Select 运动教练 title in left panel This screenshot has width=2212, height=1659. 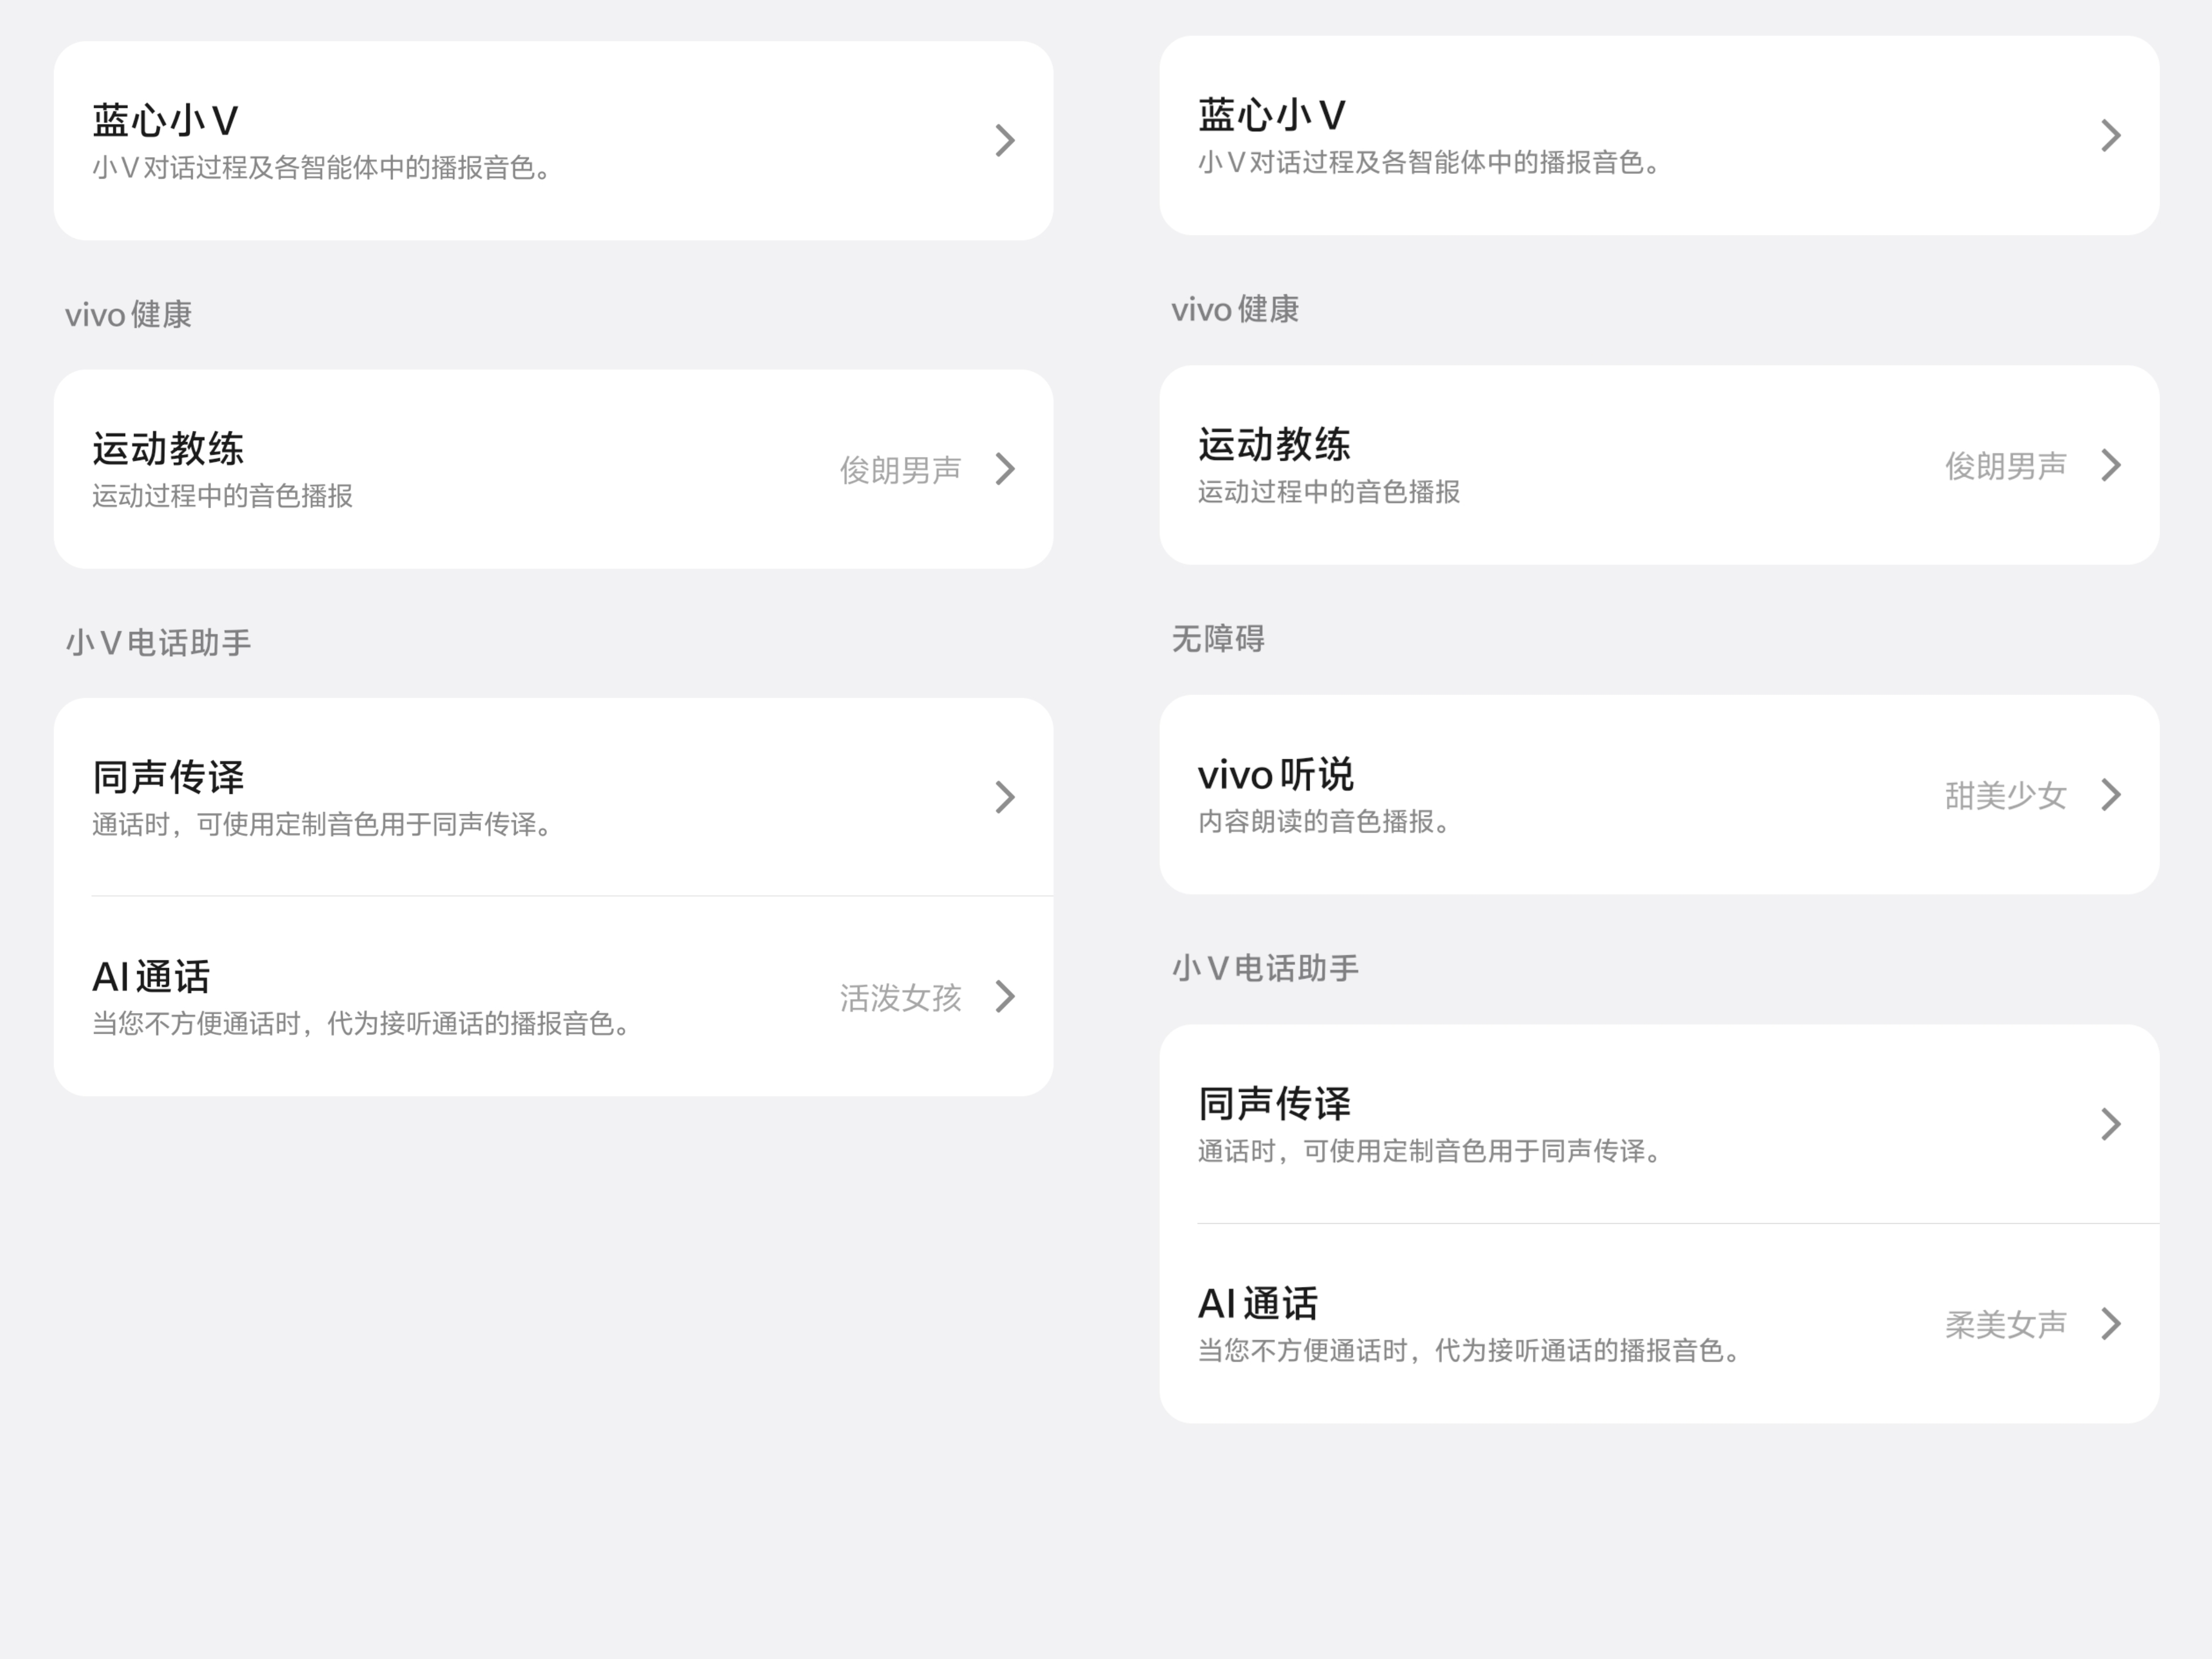pyautogui.click(x=168, y=449)
